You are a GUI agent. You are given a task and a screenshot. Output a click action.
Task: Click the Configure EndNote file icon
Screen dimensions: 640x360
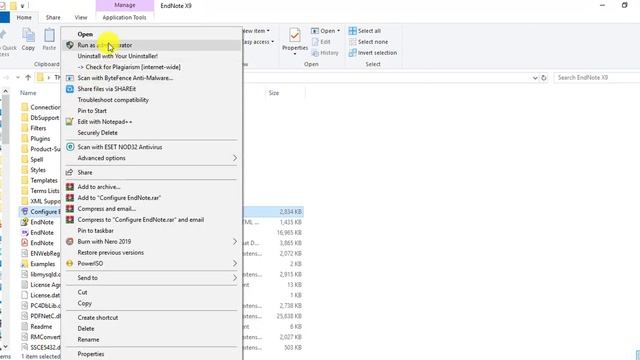24,211
